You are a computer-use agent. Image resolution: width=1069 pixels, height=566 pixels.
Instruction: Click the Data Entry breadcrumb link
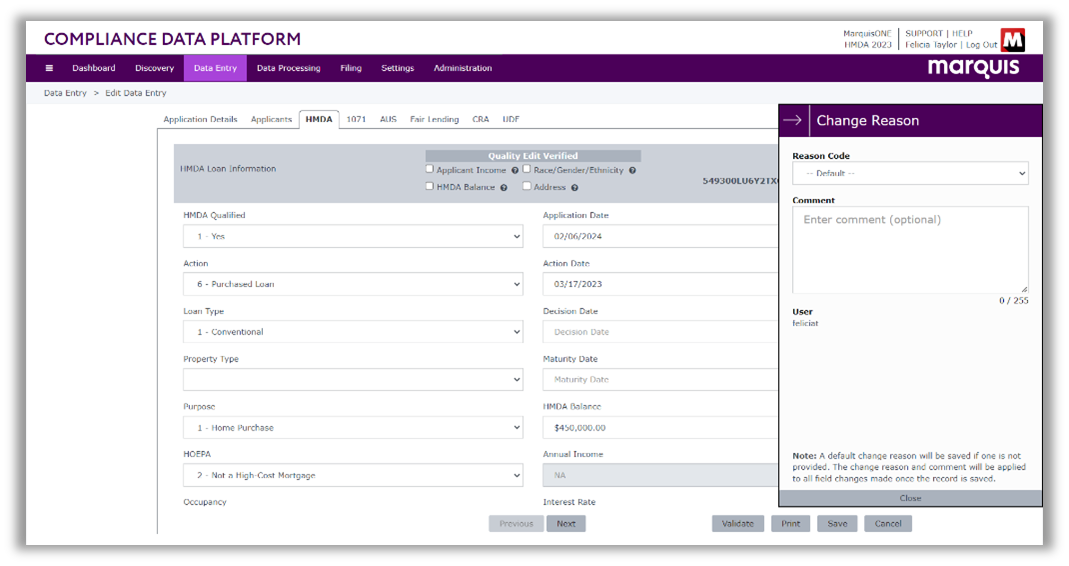pos(65,93)
